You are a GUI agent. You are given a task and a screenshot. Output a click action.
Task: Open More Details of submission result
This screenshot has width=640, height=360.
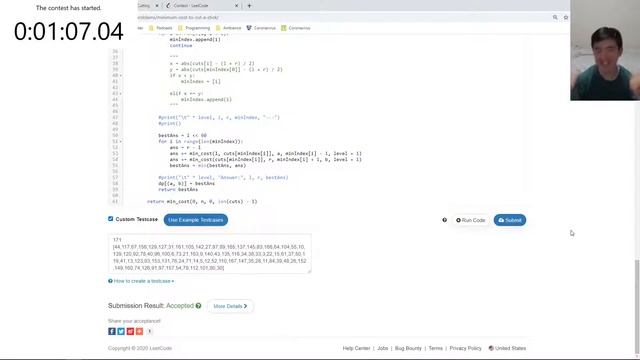point(230,306)
